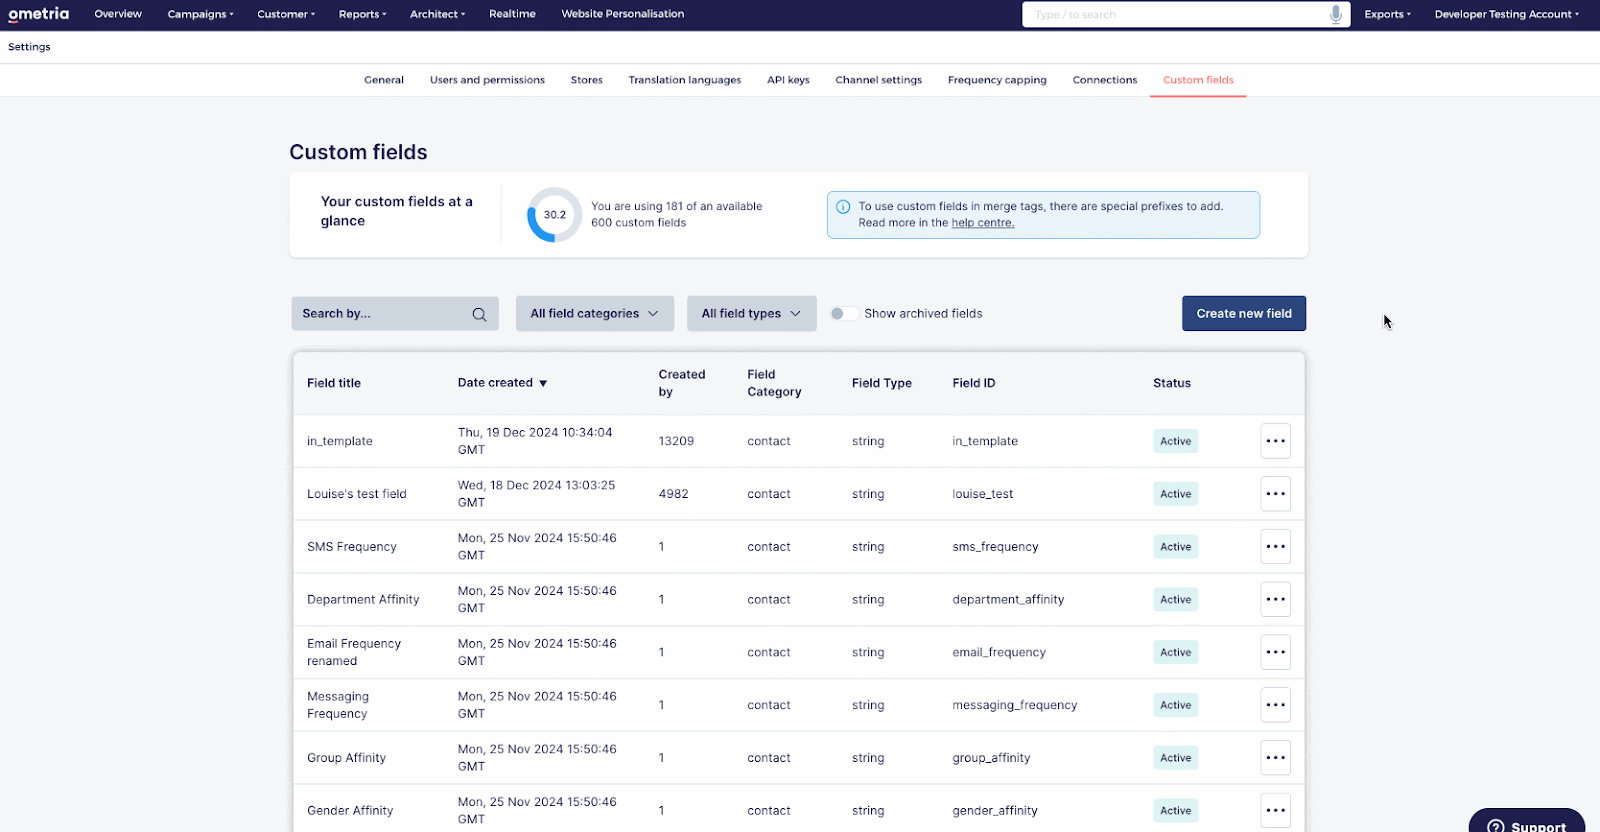
Task: Click the Status column header
Action: click(x=1171, y=383)
